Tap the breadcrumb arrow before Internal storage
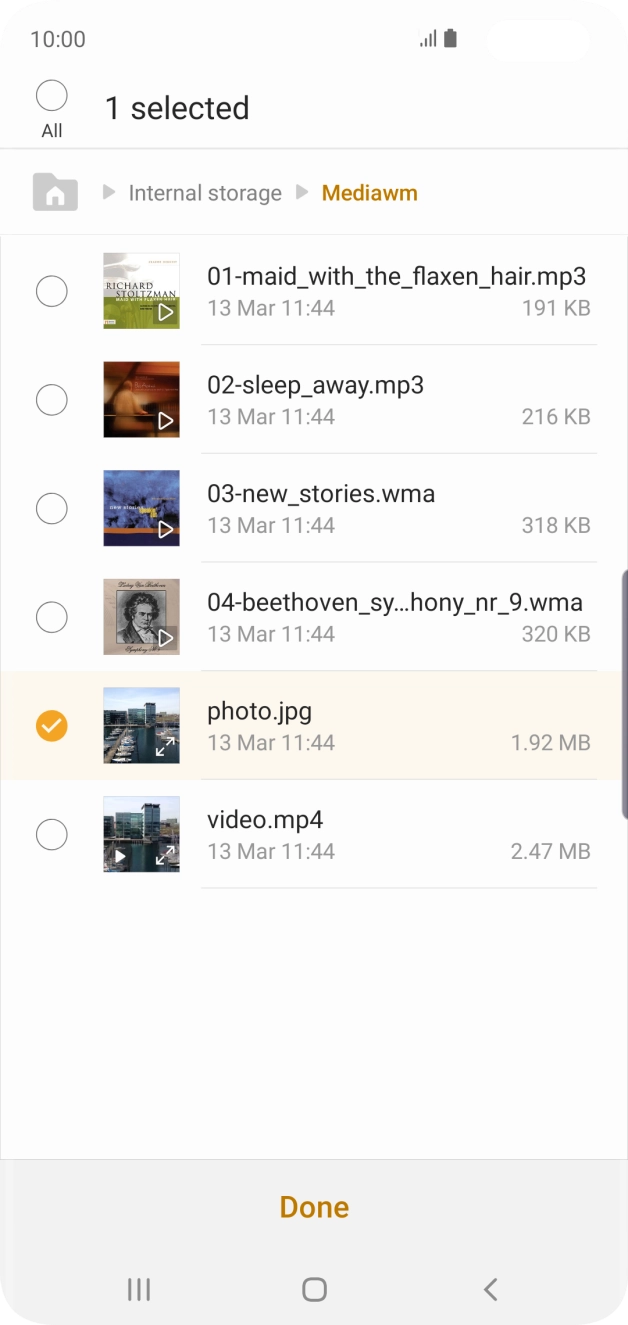Screen dimensions: 628x1325 pos(109,192)
